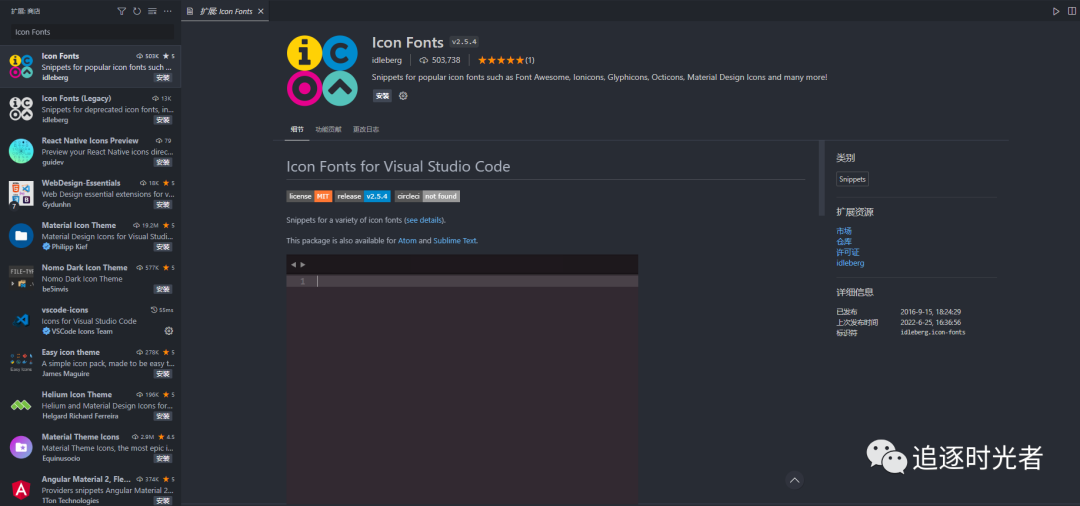The image size is (1080, 506).
Task: Open the 'see details' link
Action: 424,220
